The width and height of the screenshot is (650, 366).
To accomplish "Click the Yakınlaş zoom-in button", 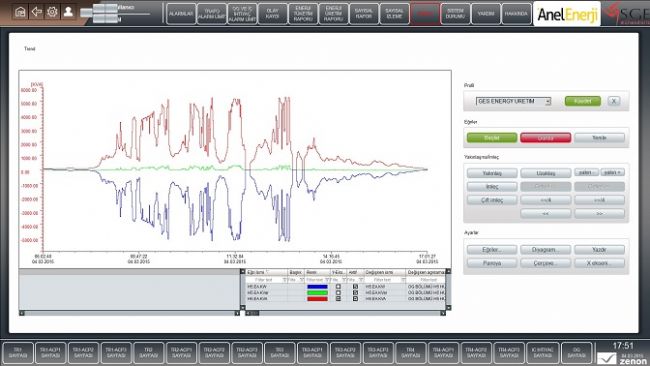I will coord(492,173).
